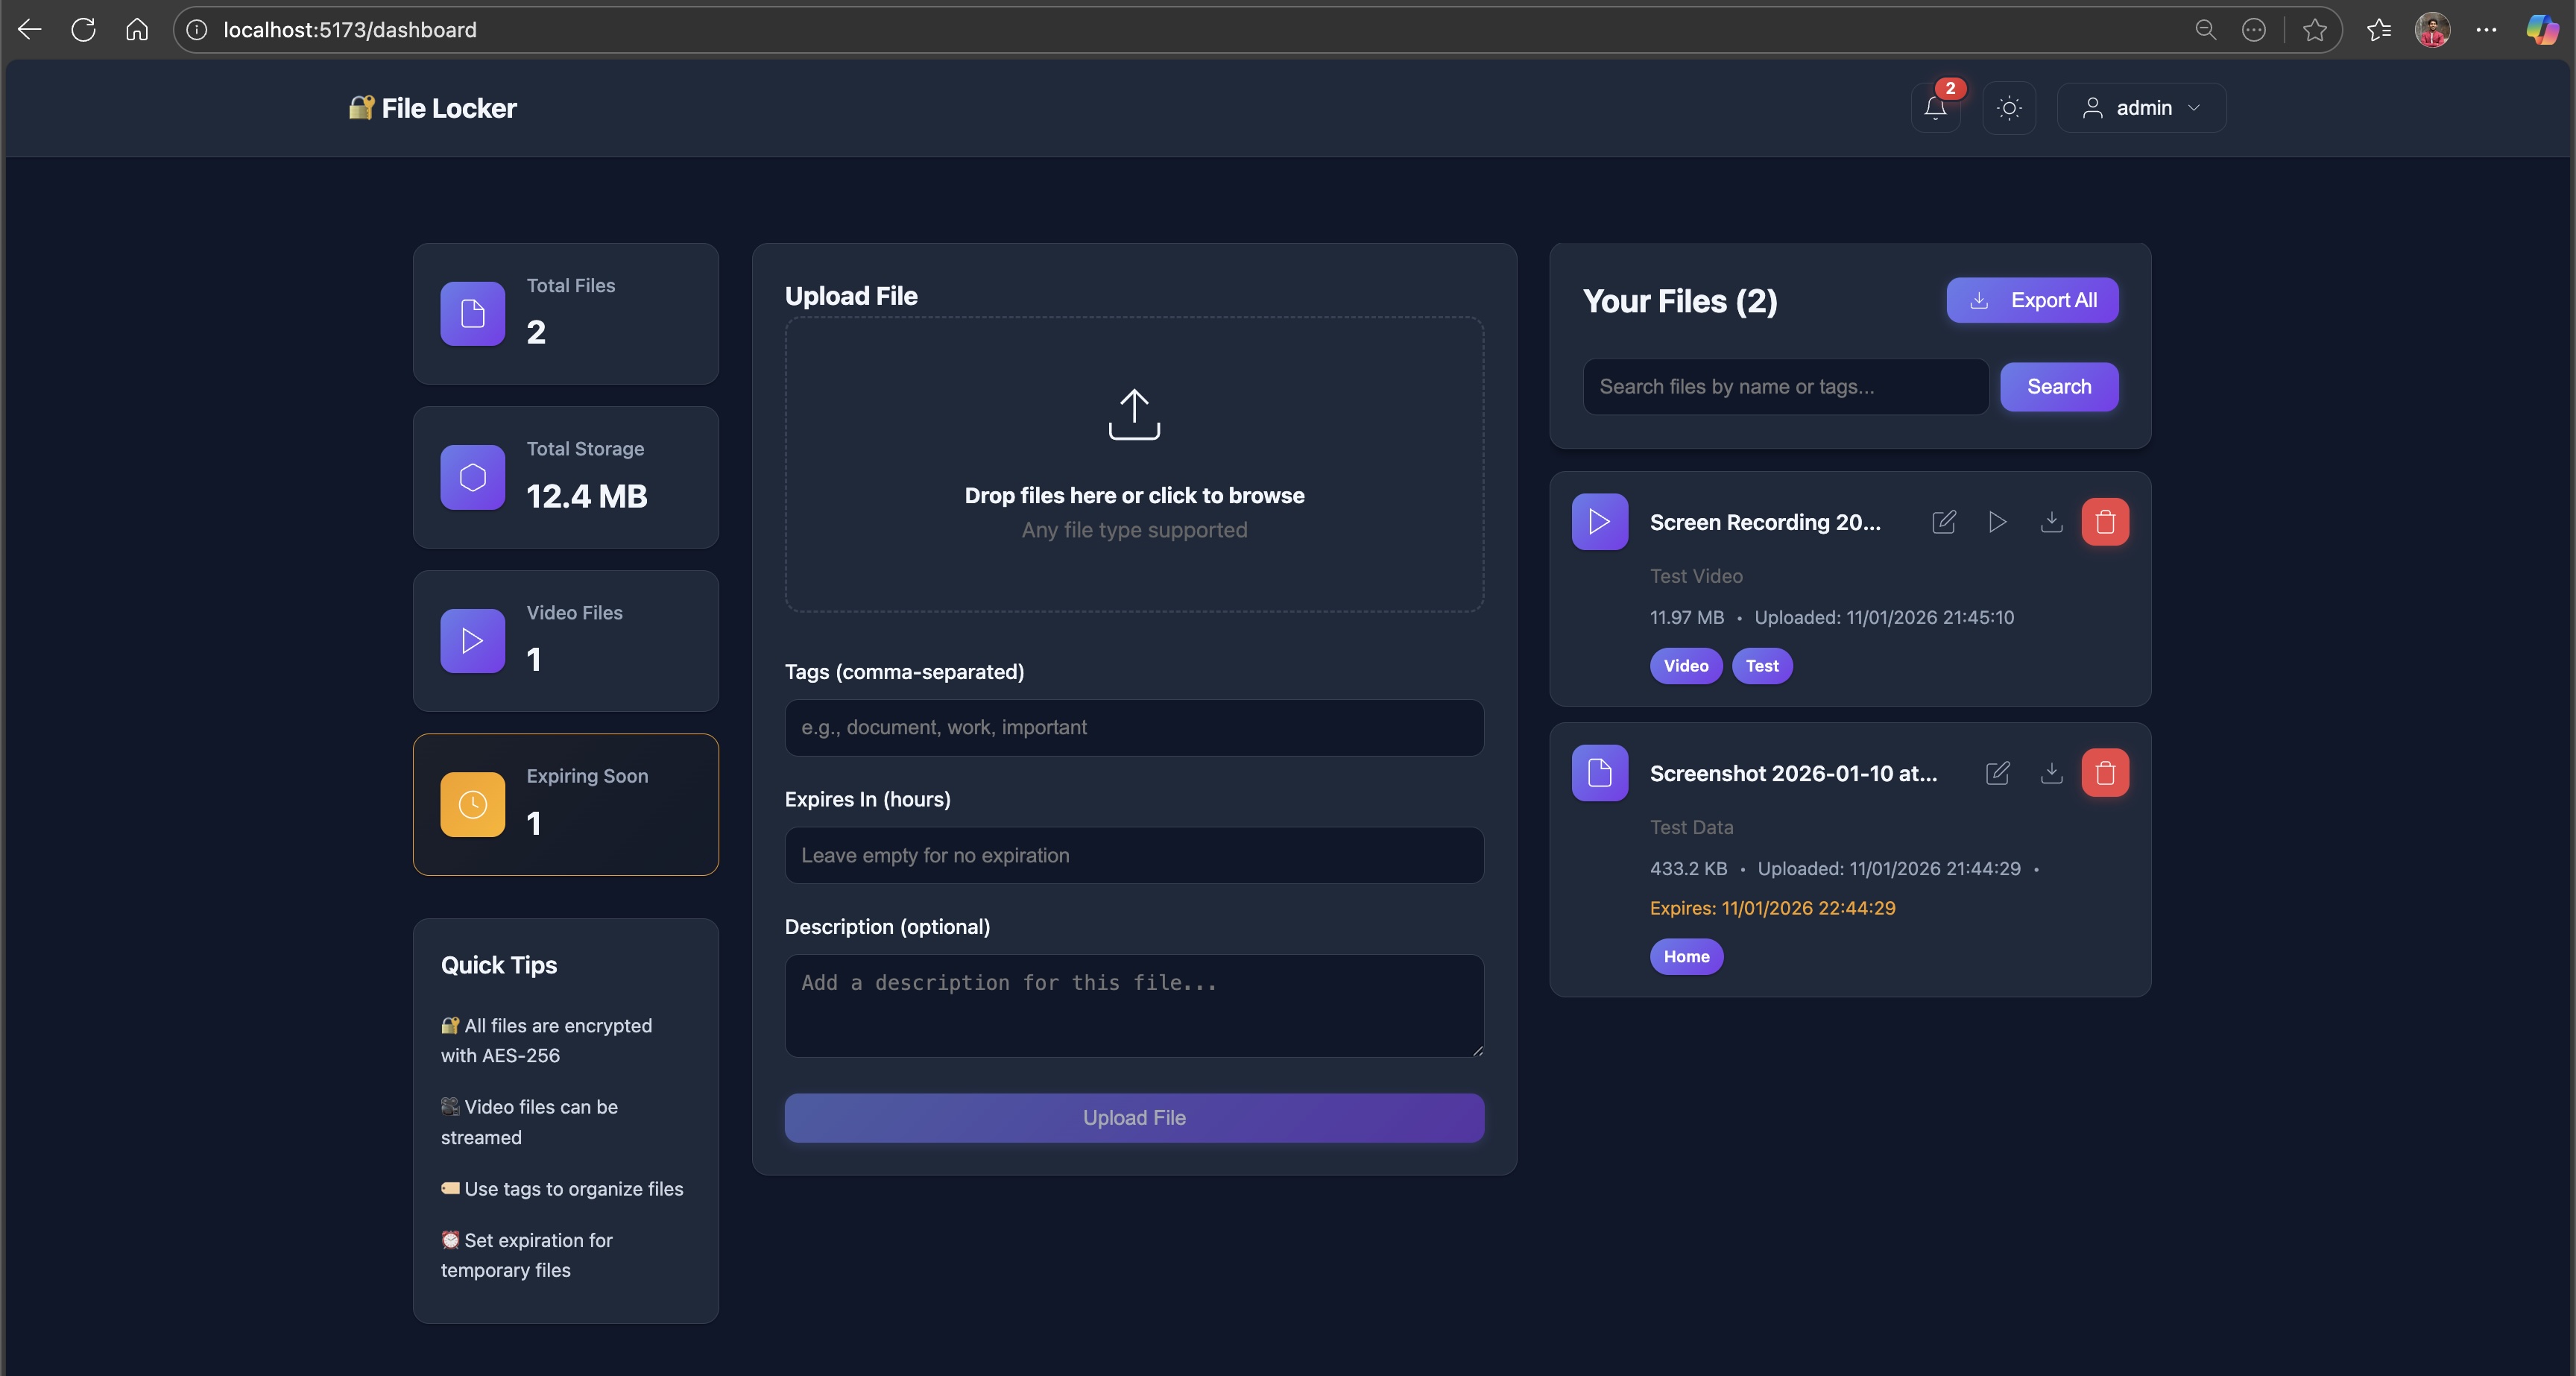Select the Home tag
This screenshot has width=2576, height=1376.
[1686, 957]
